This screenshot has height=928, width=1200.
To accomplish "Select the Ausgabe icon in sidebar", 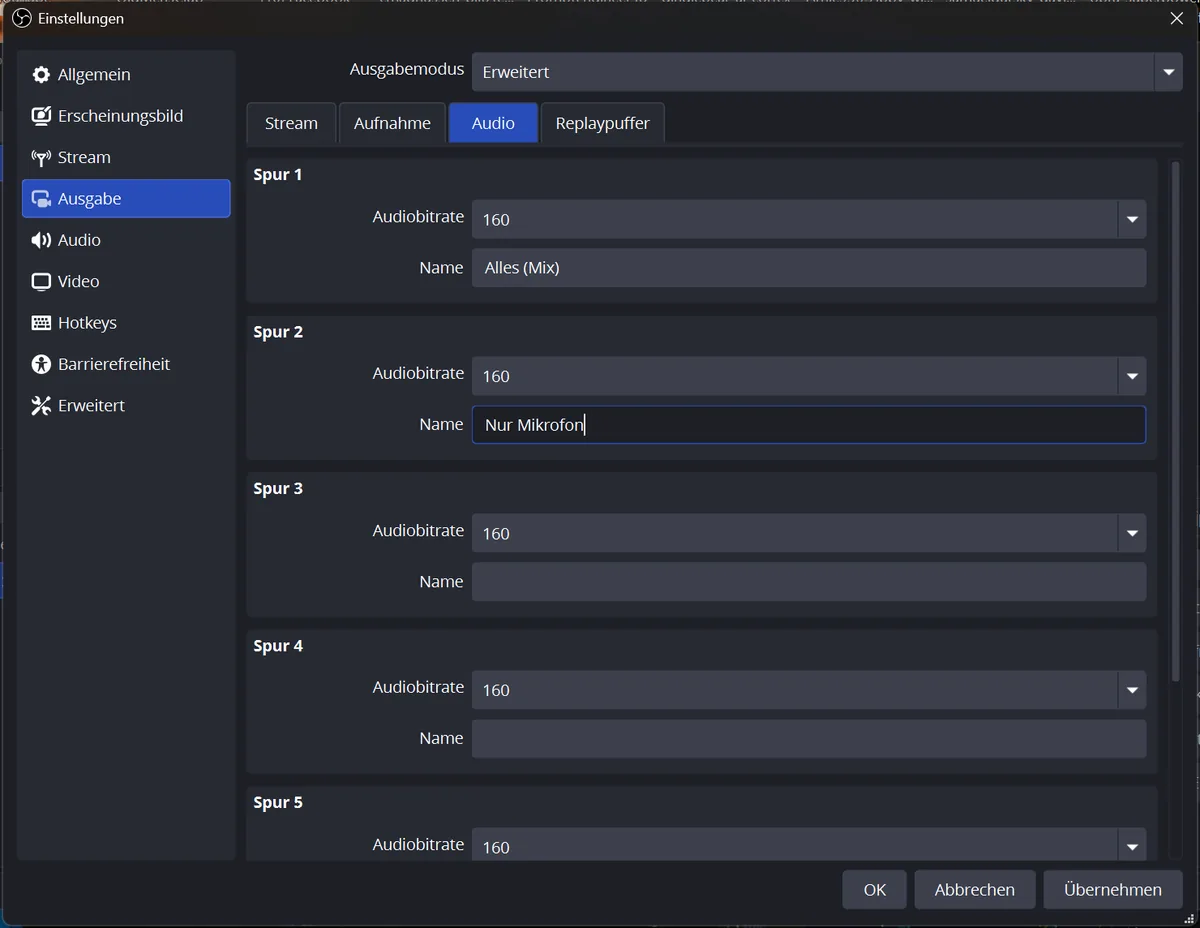I will (41, 199).
